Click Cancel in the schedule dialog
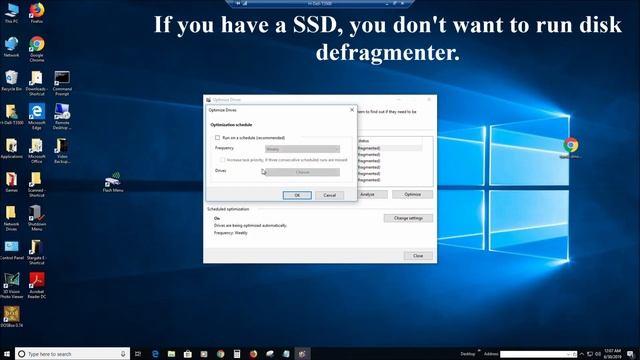The image size is (640, 360). coord(329,195)
